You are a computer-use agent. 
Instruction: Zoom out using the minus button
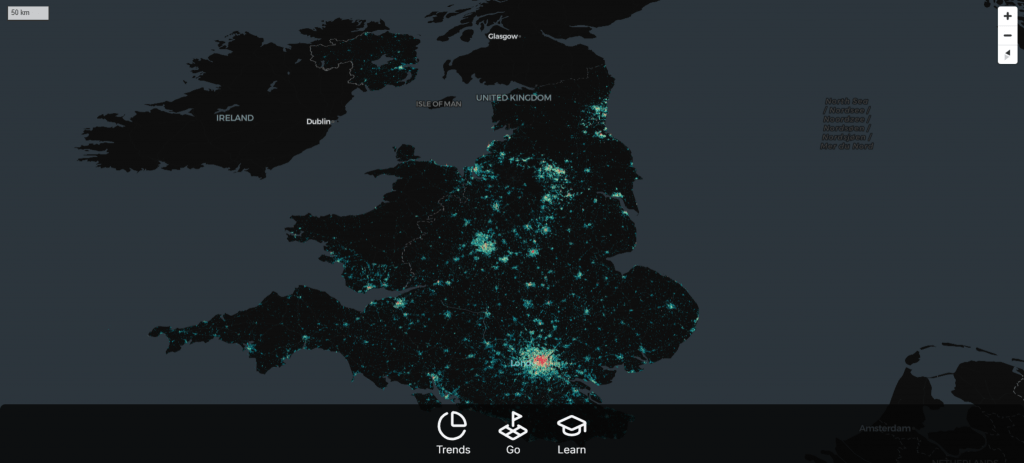click(x=1007, y=36)
